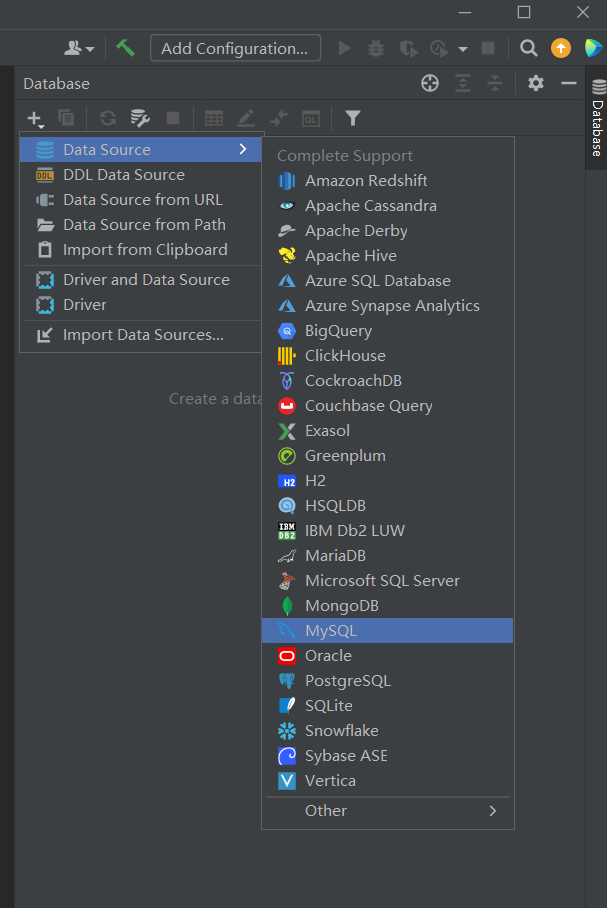Select Apache Cassandra
Image resolution: width=607 pixels, height=908 pixels.
tap(387, 206)
